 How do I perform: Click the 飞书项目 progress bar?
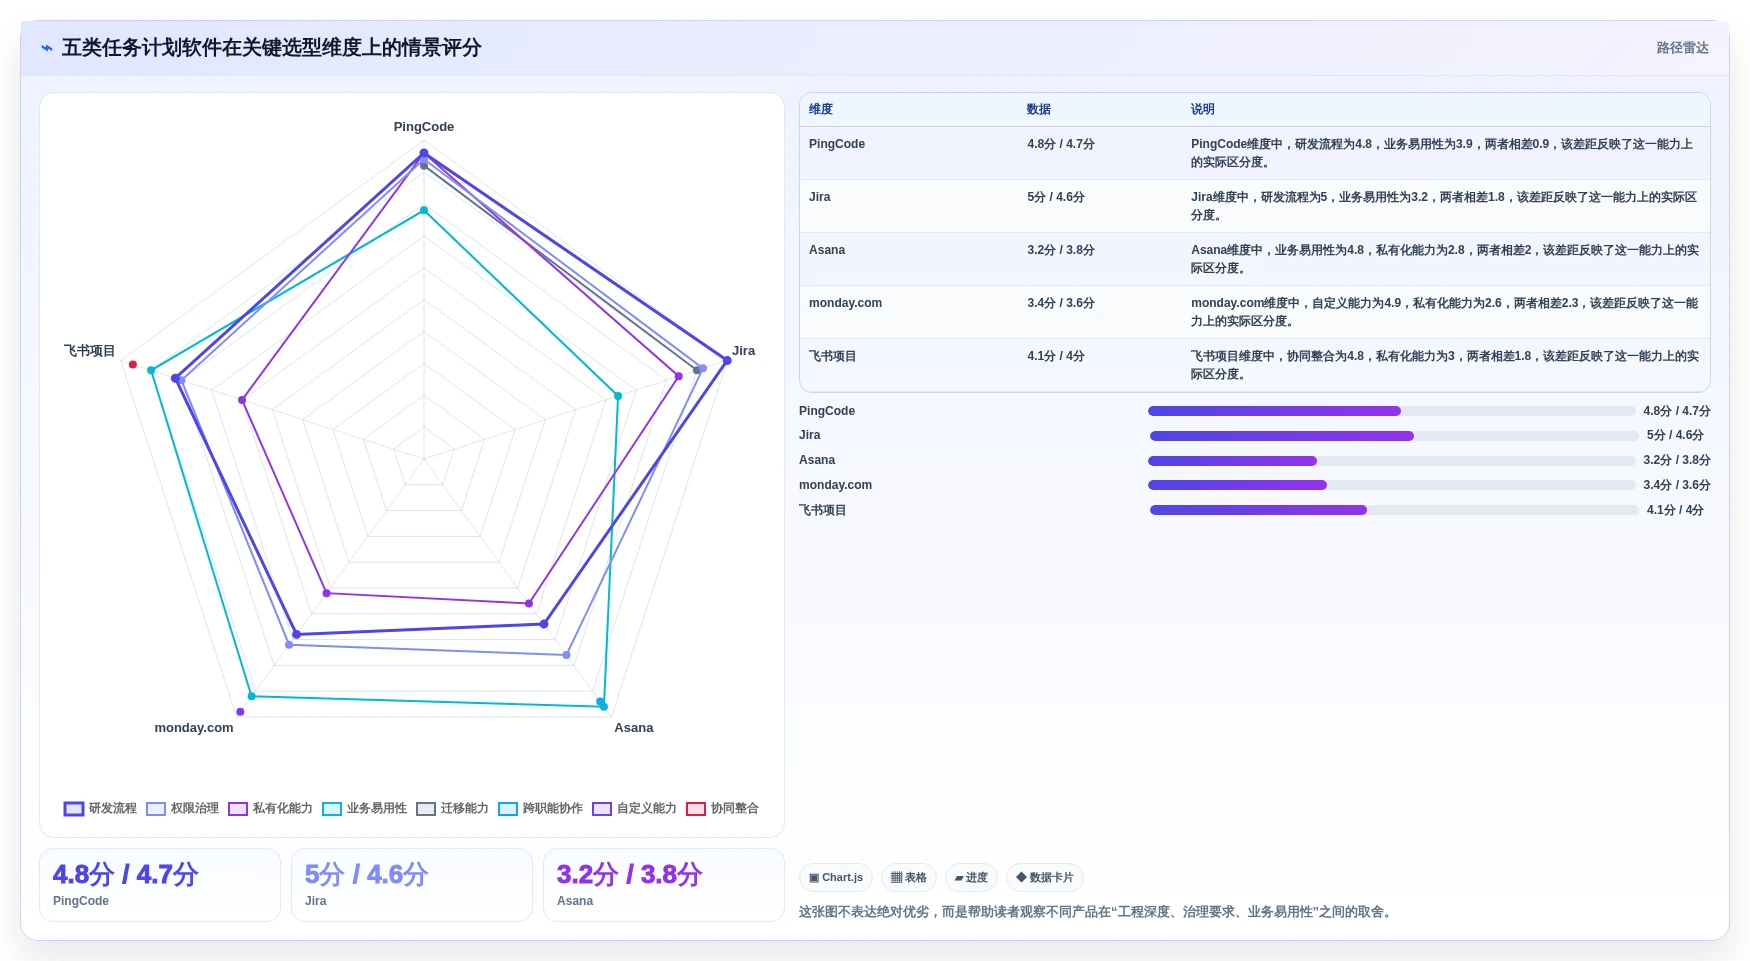1394,510
